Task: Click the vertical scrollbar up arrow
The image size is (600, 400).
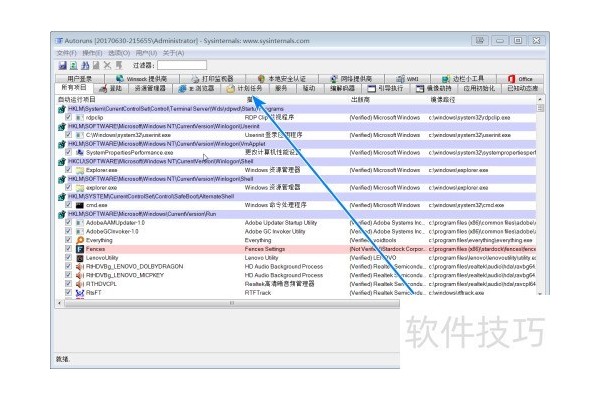Action: pos(540,100)
